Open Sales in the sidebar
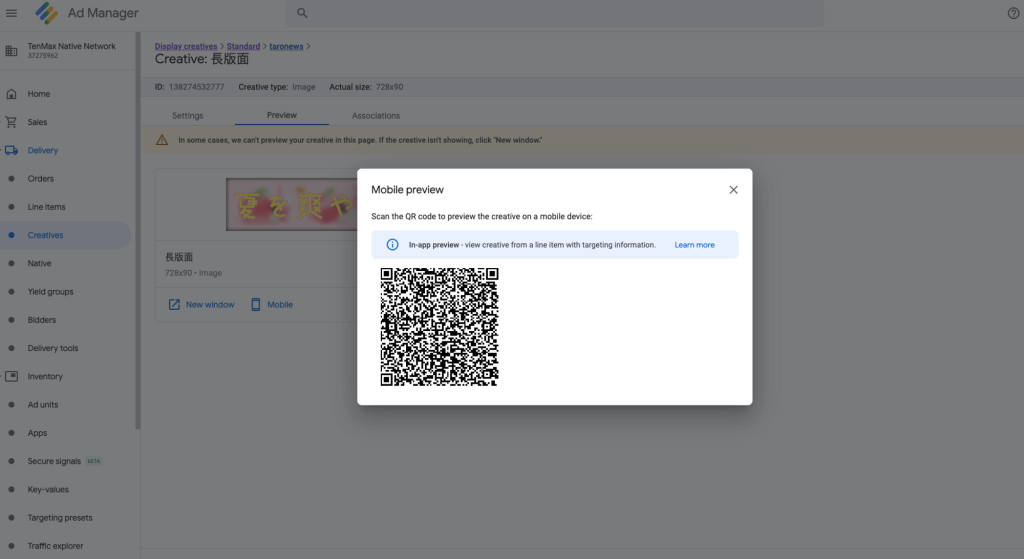 (x=37, y=122)
